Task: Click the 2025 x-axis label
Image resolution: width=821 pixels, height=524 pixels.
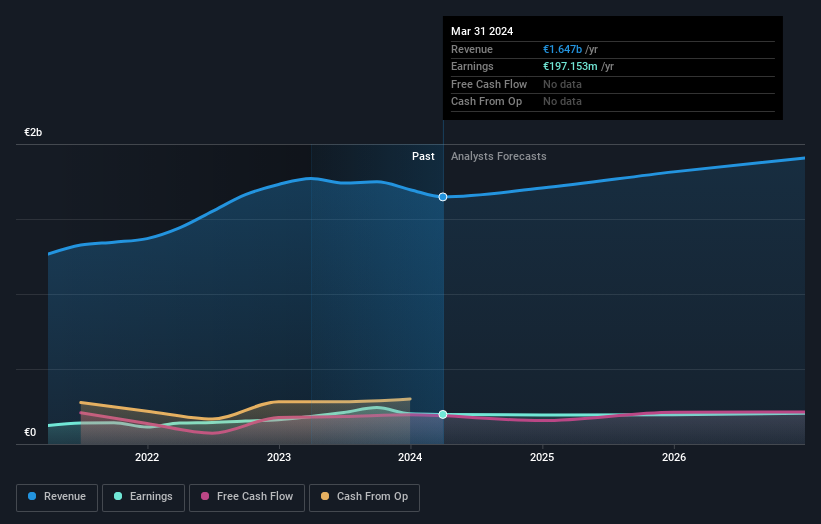Action: click(x=542, y=457)
